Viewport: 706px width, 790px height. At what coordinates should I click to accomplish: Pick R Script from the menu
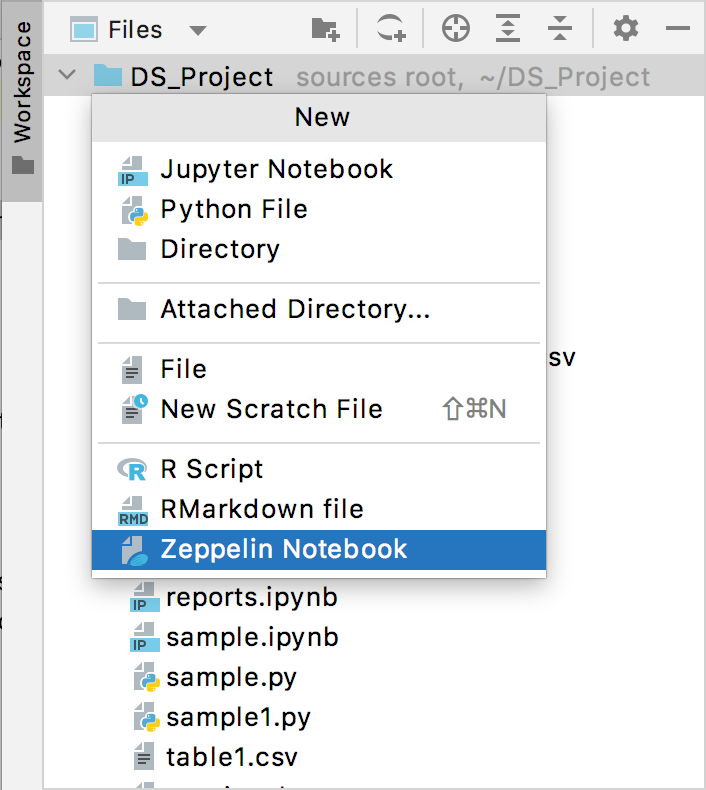[x=211, y=469]
